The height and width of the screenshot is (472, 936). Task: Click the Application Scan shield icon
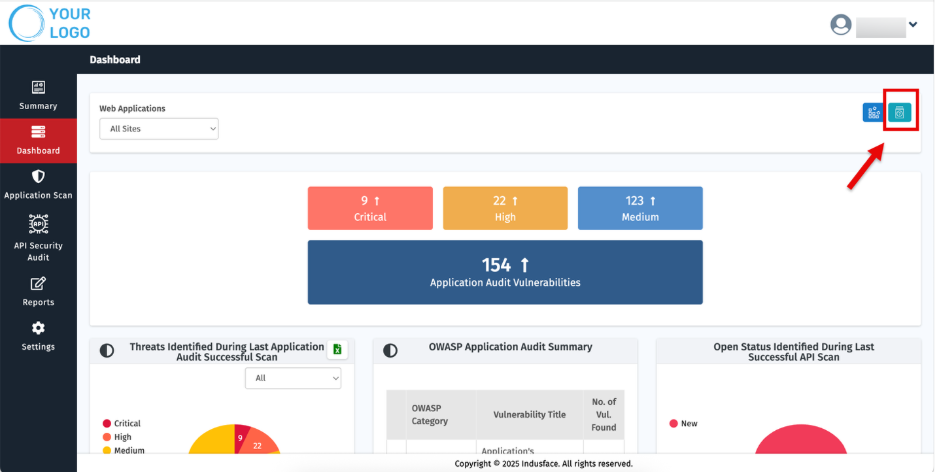(x=38, y=177)
